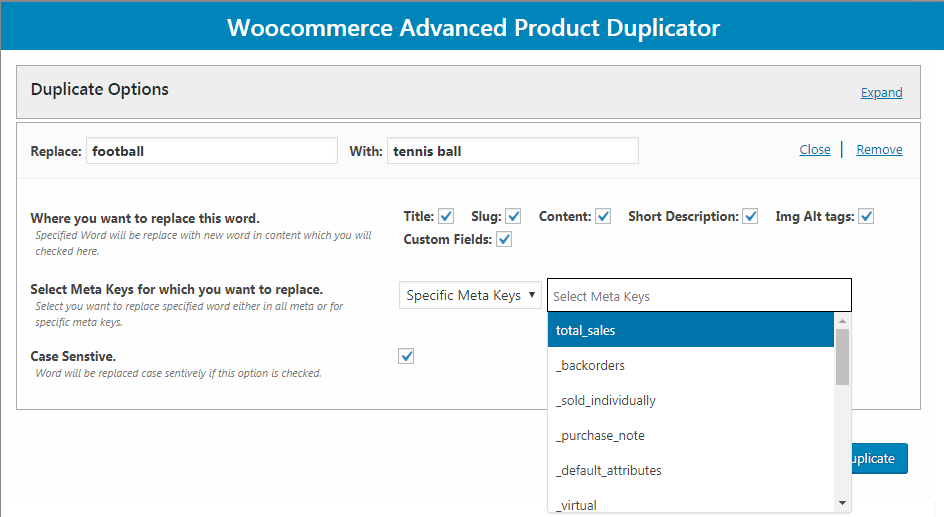Disable the Case Sensitive checkbox
The width and height of the screenshot is (944, 517).
(x=406, y=356)
